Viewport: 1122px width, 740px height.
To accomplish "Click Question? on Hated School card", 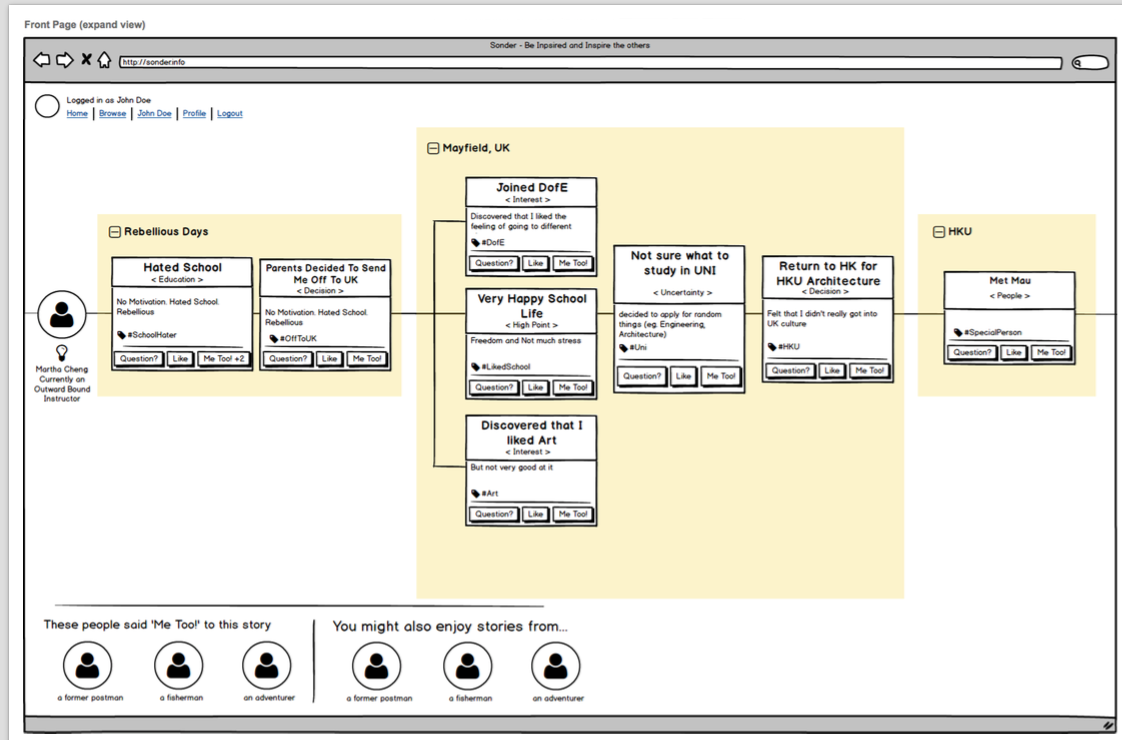I will point(139,359).
